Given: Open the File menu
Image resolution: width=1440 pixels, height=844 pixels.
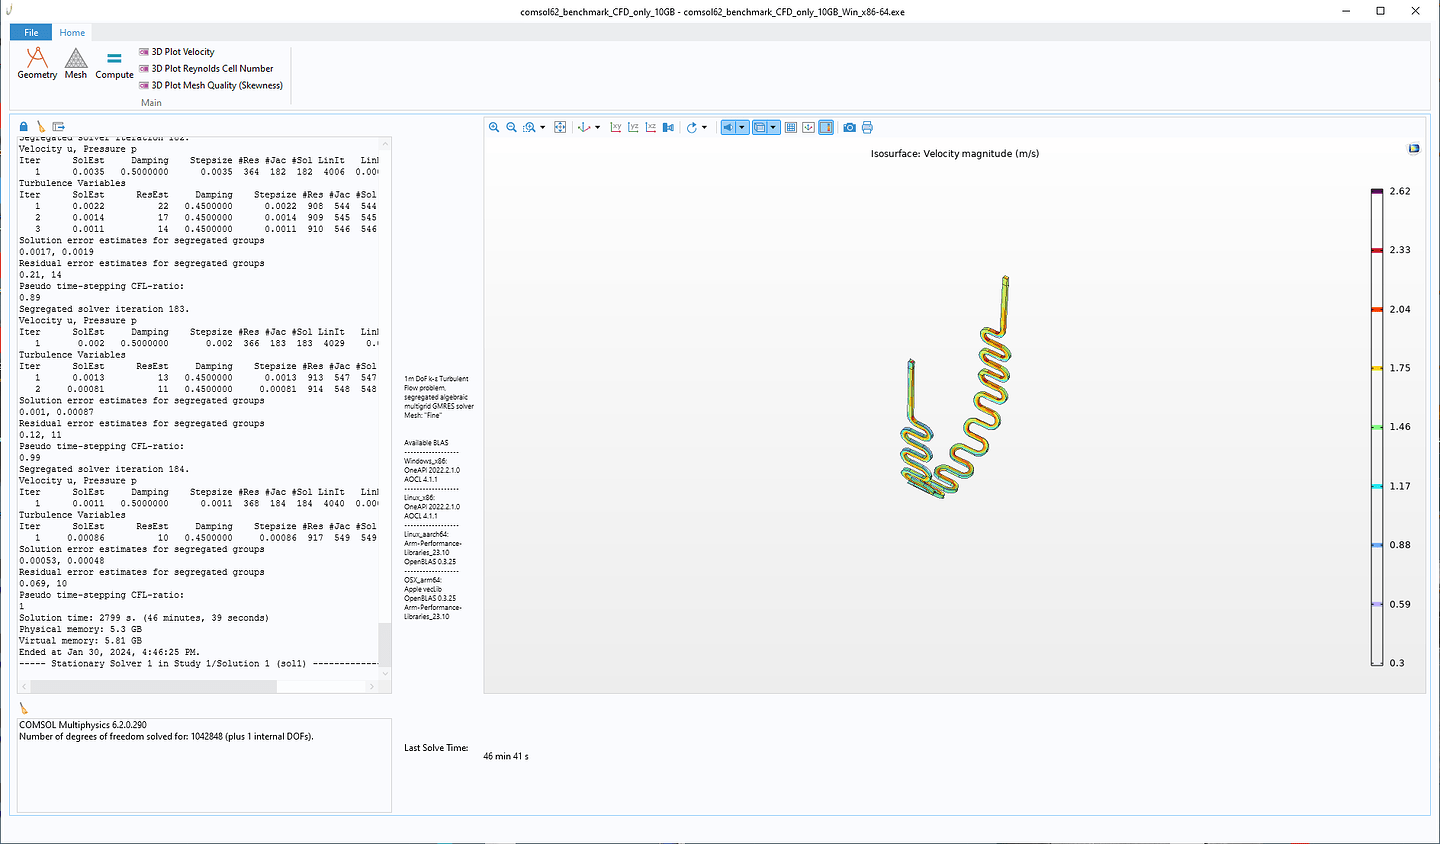Looking at the screenshot, I should (30, 32).
